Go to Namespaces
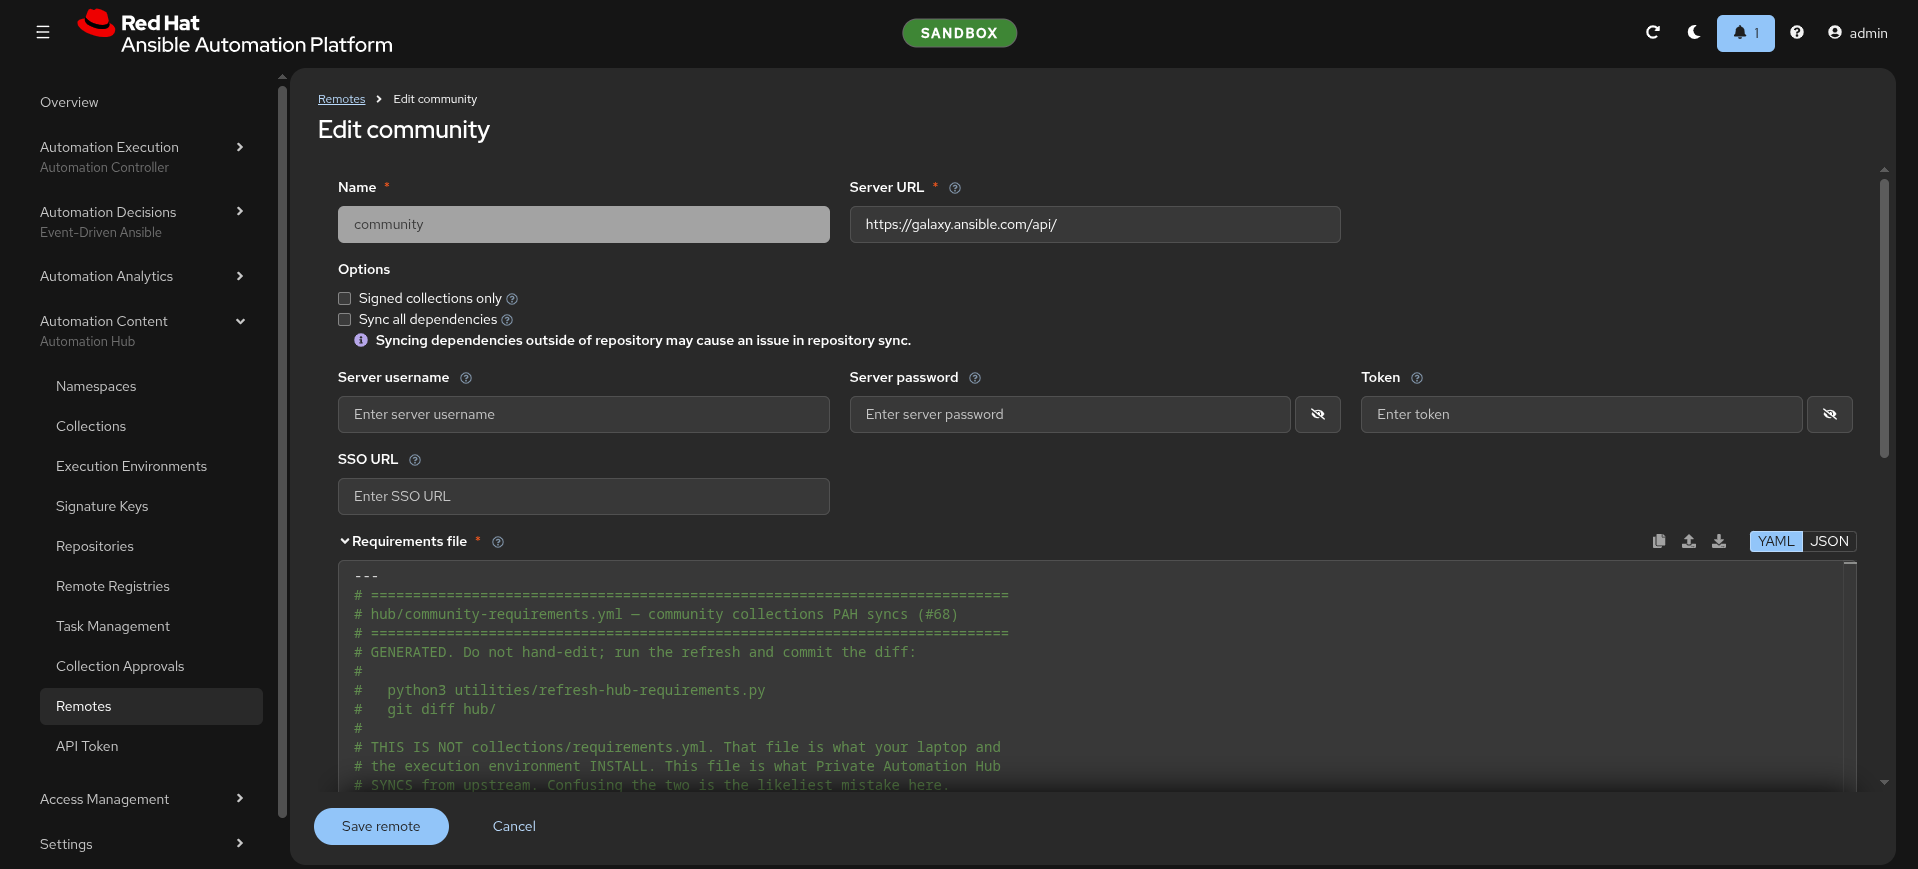 (96, 386)
